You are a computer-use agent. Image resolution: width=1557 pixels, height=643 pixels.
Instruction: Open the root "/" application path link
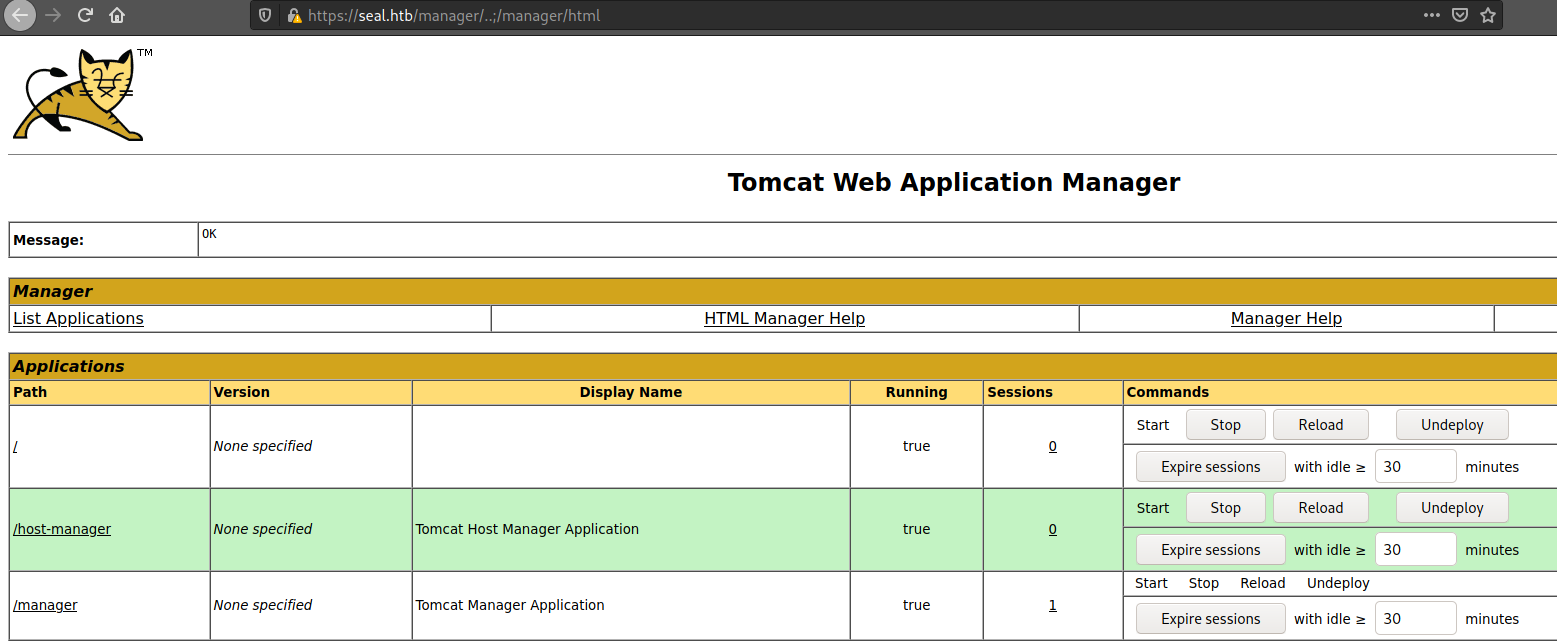pyautogui.click(x=15, y=446)
